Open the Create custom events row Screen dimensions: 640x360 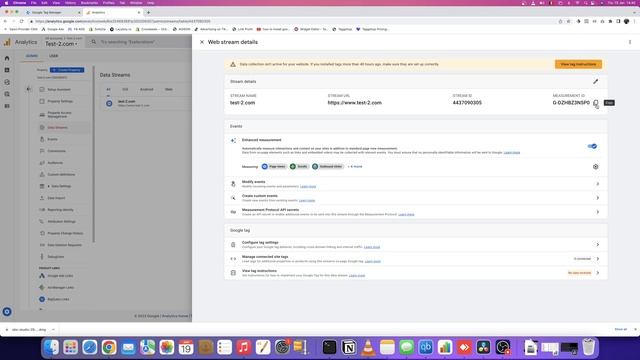click(x=416, y=198)
